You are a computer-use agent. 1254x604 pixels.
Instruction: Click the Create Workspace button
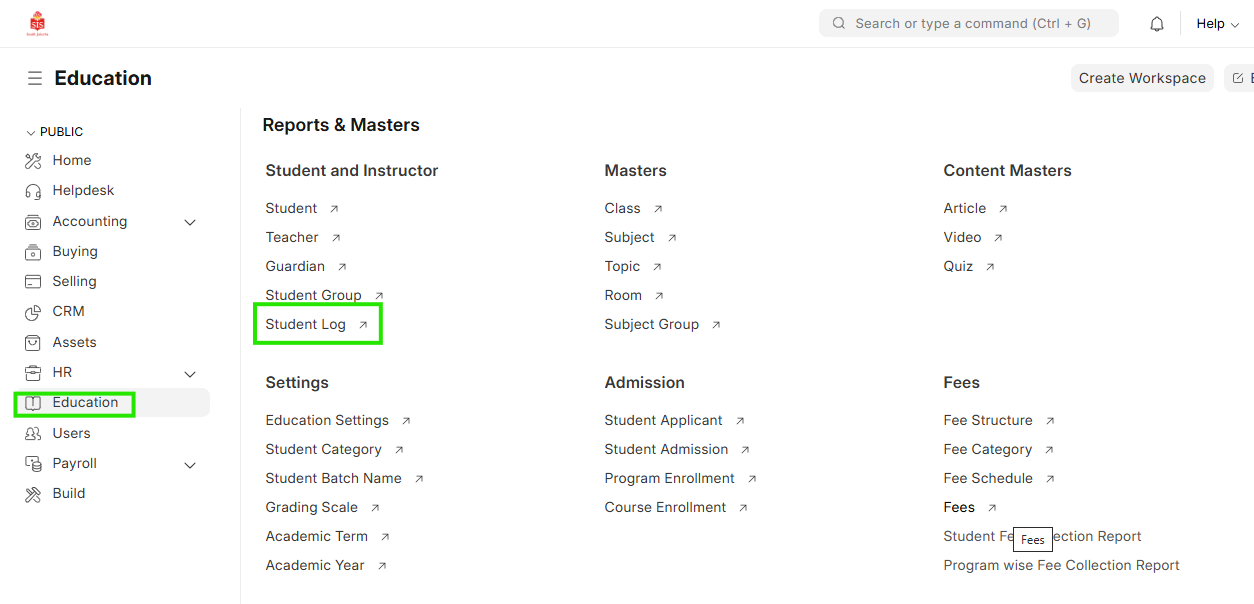tap(1141, 78)
